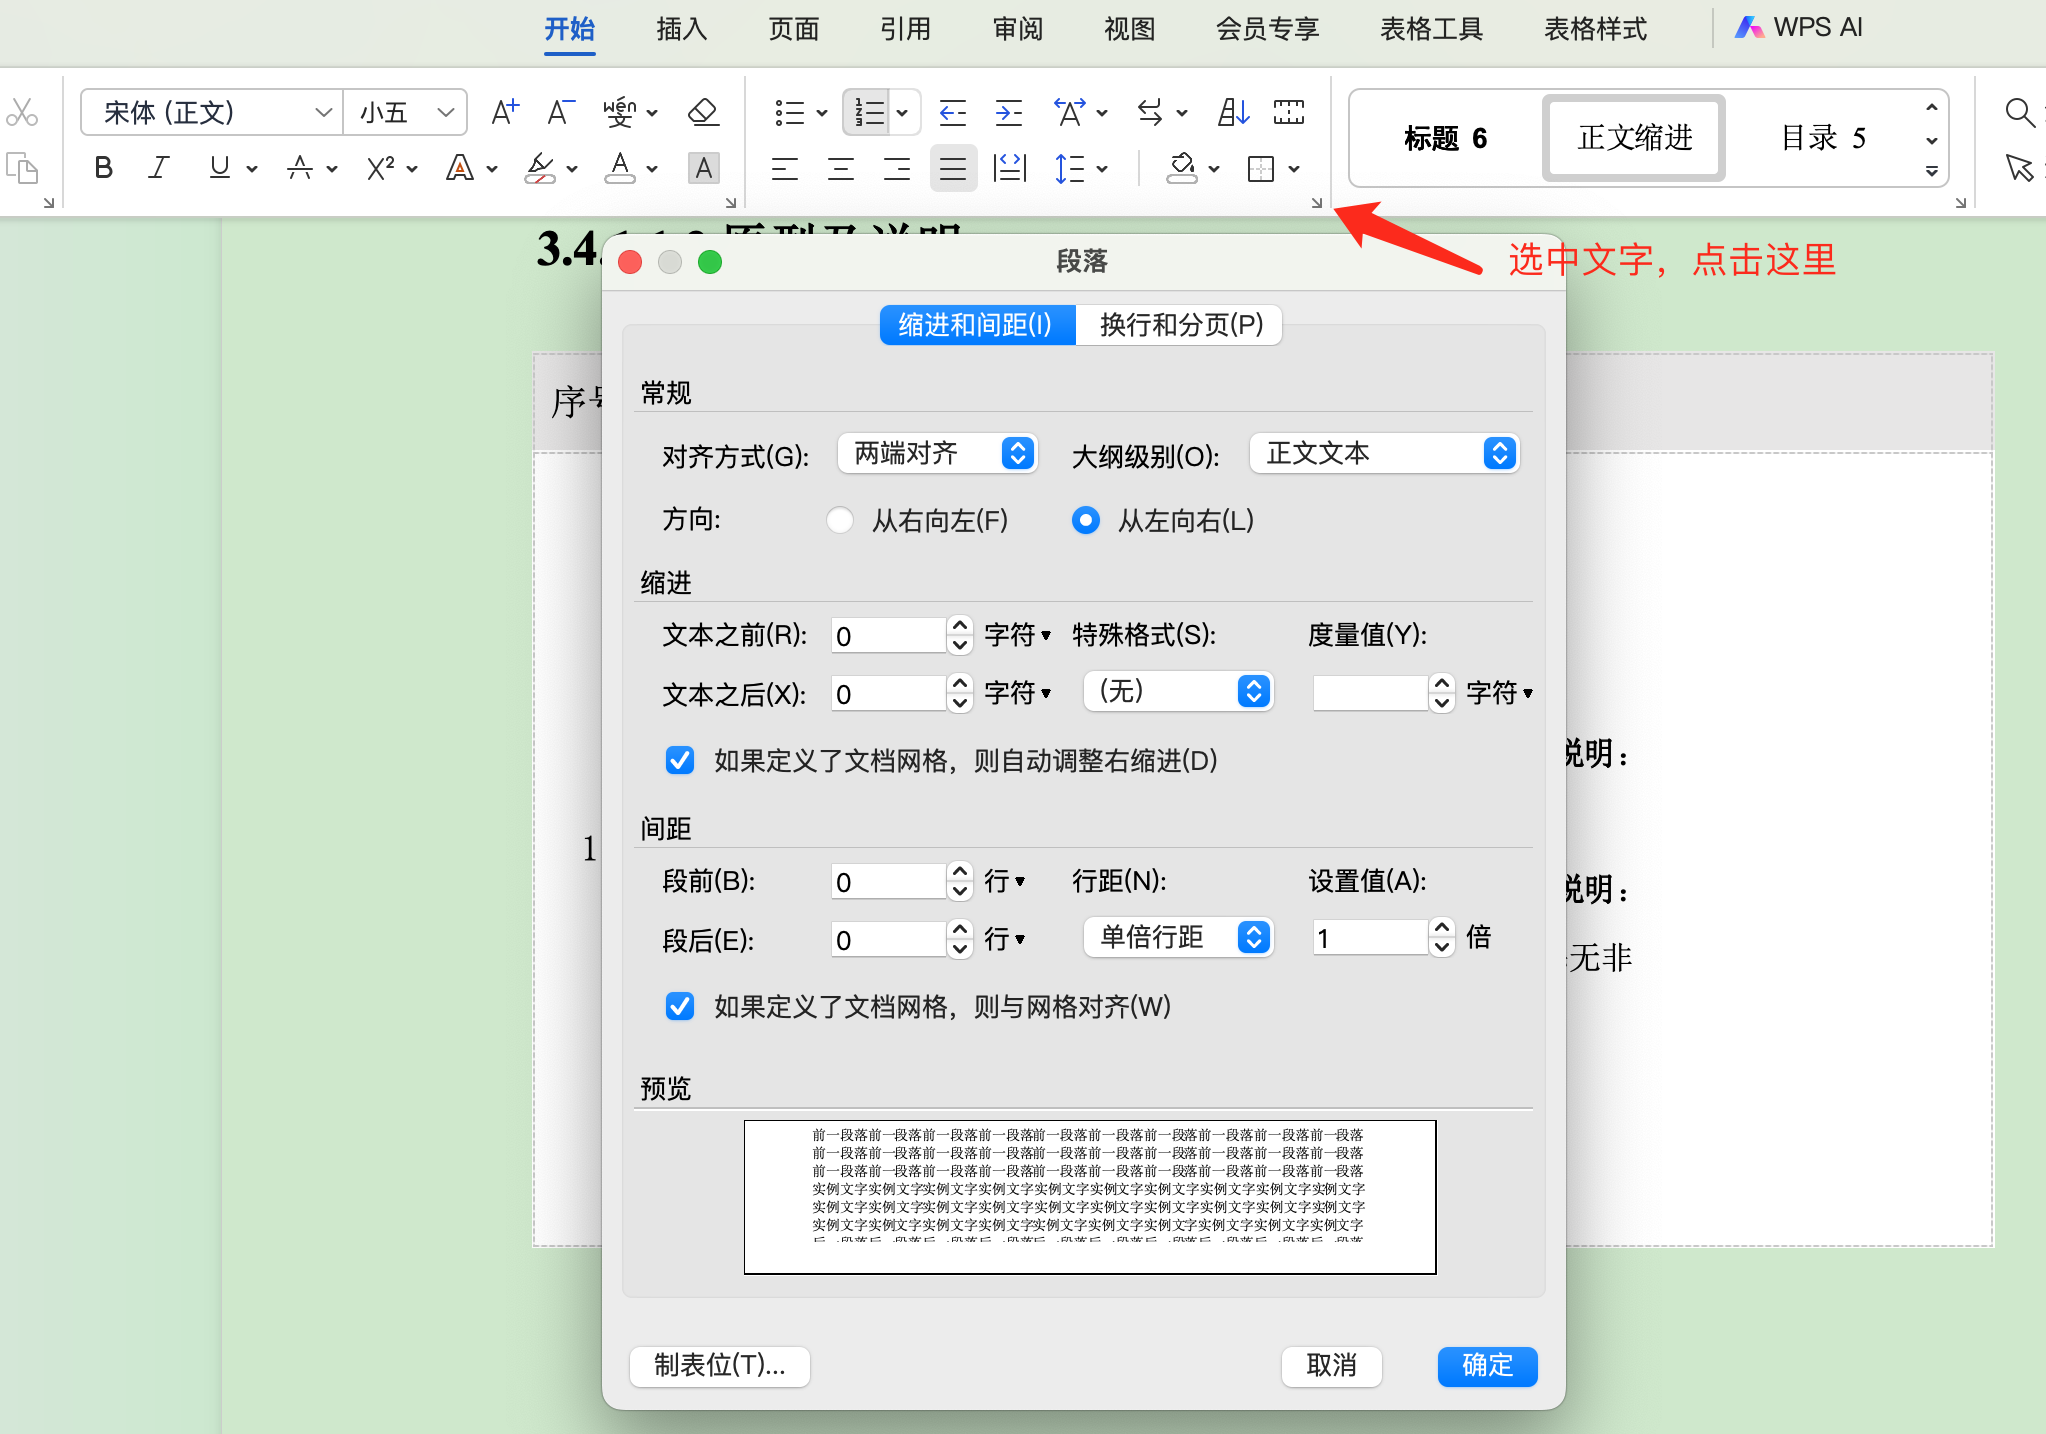Expand the font name combo box
This screenshot has width=2046, height=1434.
(322, 112)
